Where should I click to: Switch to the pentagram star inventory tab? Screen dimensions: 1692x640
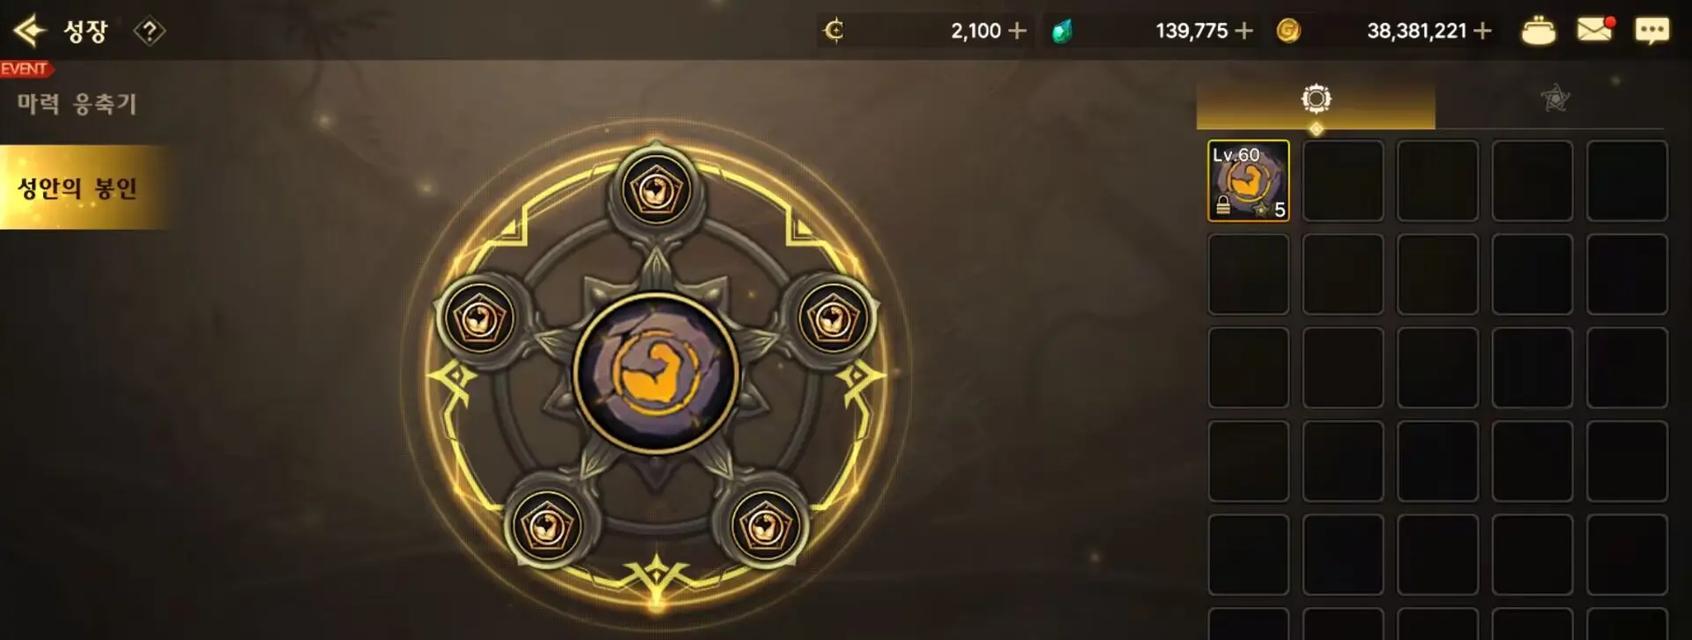click(x=1554, y=99)
